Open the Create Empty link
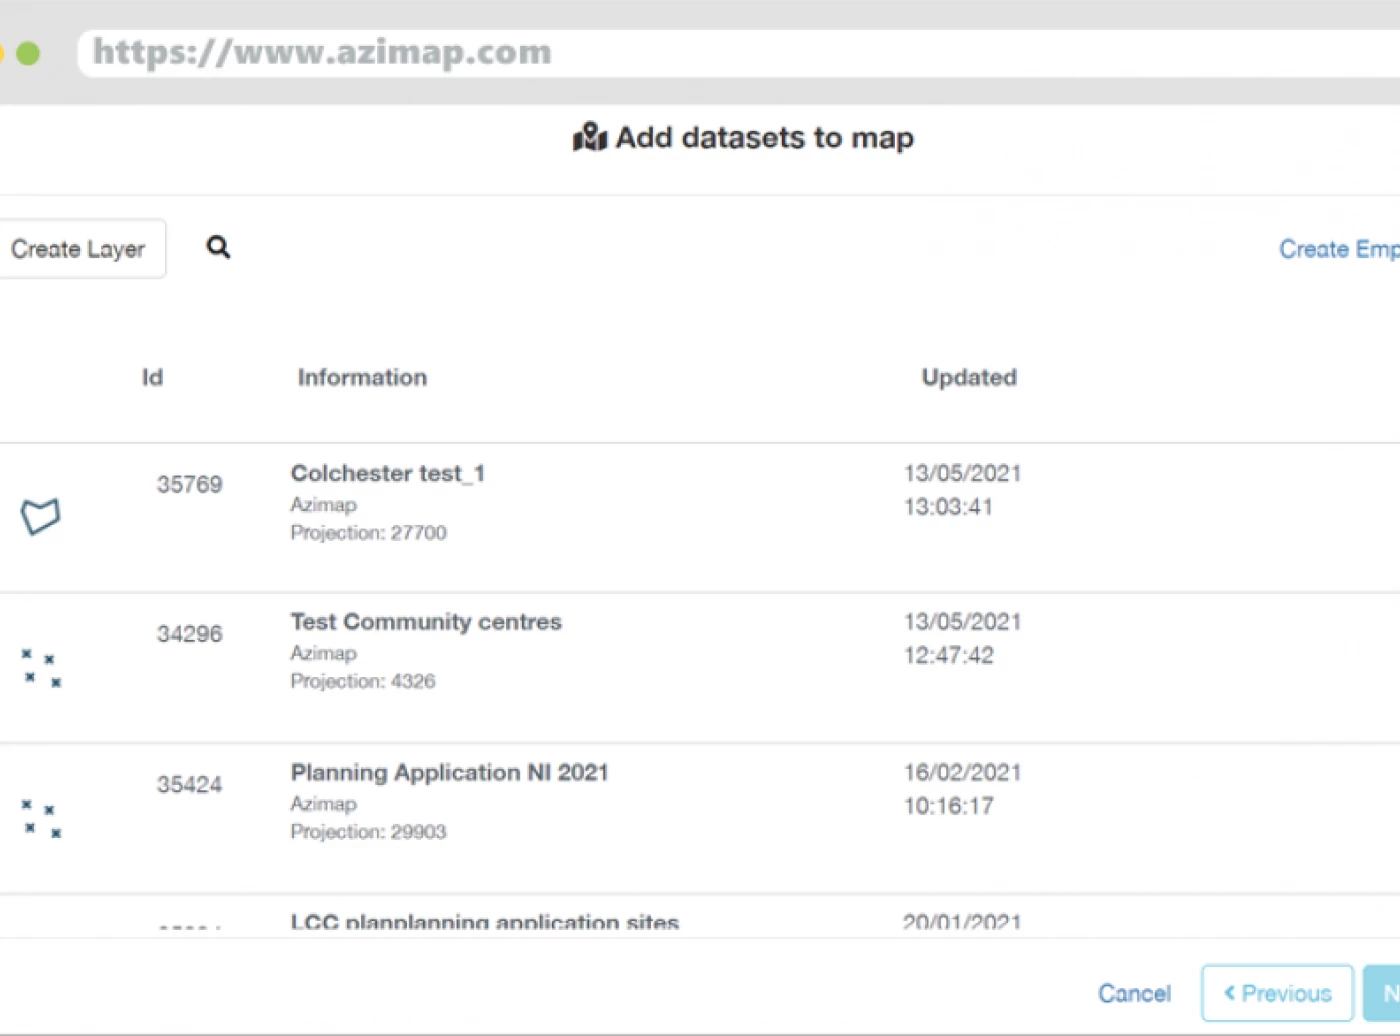This screenshot has height=1036, width=1400. coord(1338,249)
